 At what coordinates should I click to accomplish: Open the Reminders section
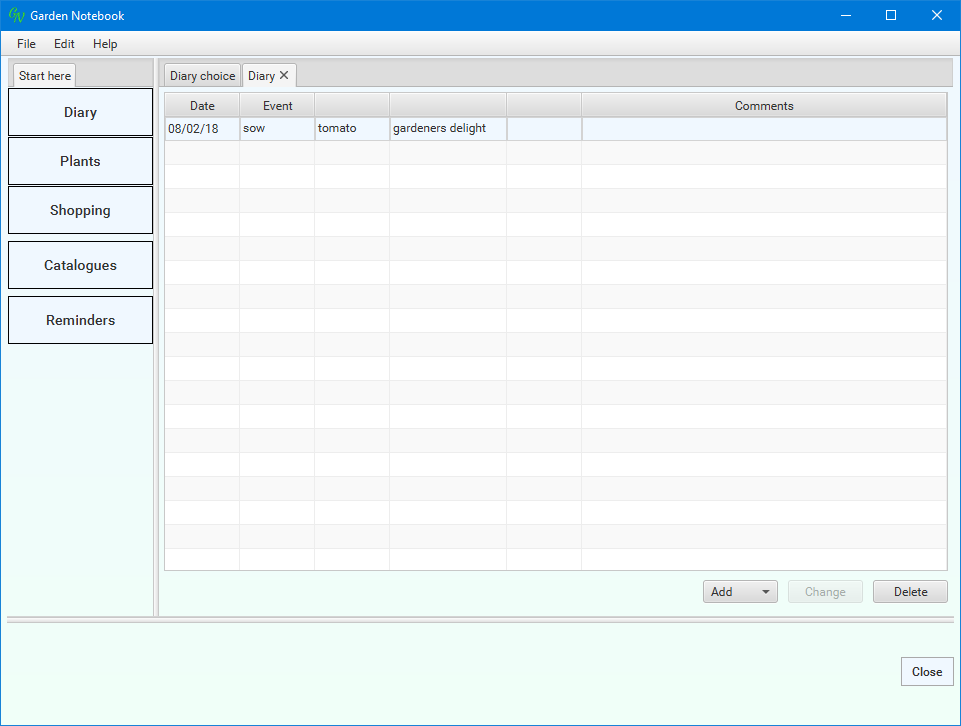[x=80, y=320]
